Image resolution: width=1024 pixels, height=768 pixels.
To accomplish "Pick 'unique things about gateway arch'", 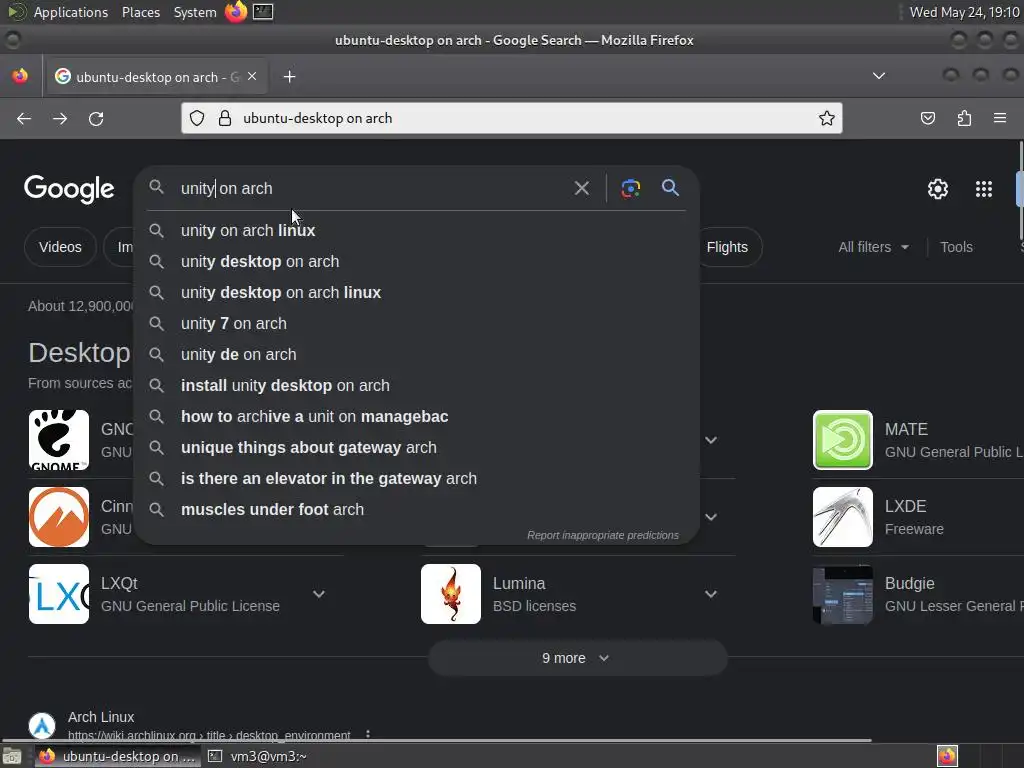I will tap(417, 447).
